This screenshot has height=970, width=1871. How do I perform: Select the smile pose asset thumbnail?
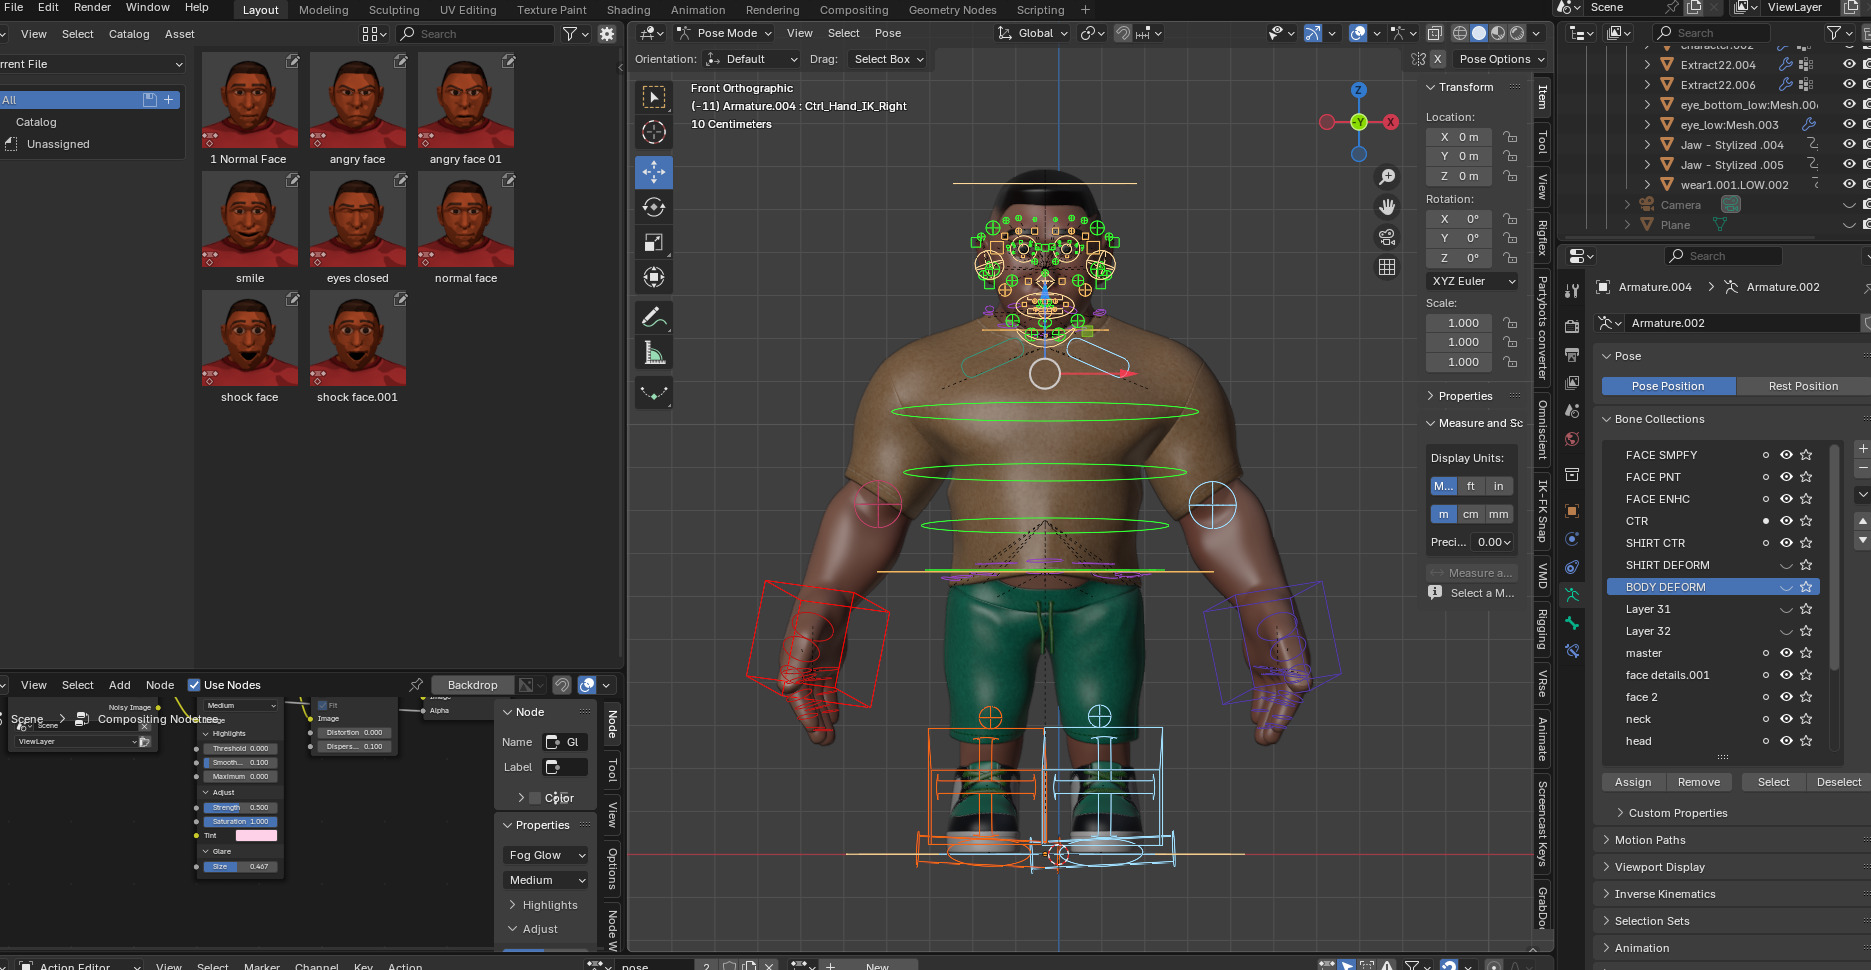tap(250, 220)
